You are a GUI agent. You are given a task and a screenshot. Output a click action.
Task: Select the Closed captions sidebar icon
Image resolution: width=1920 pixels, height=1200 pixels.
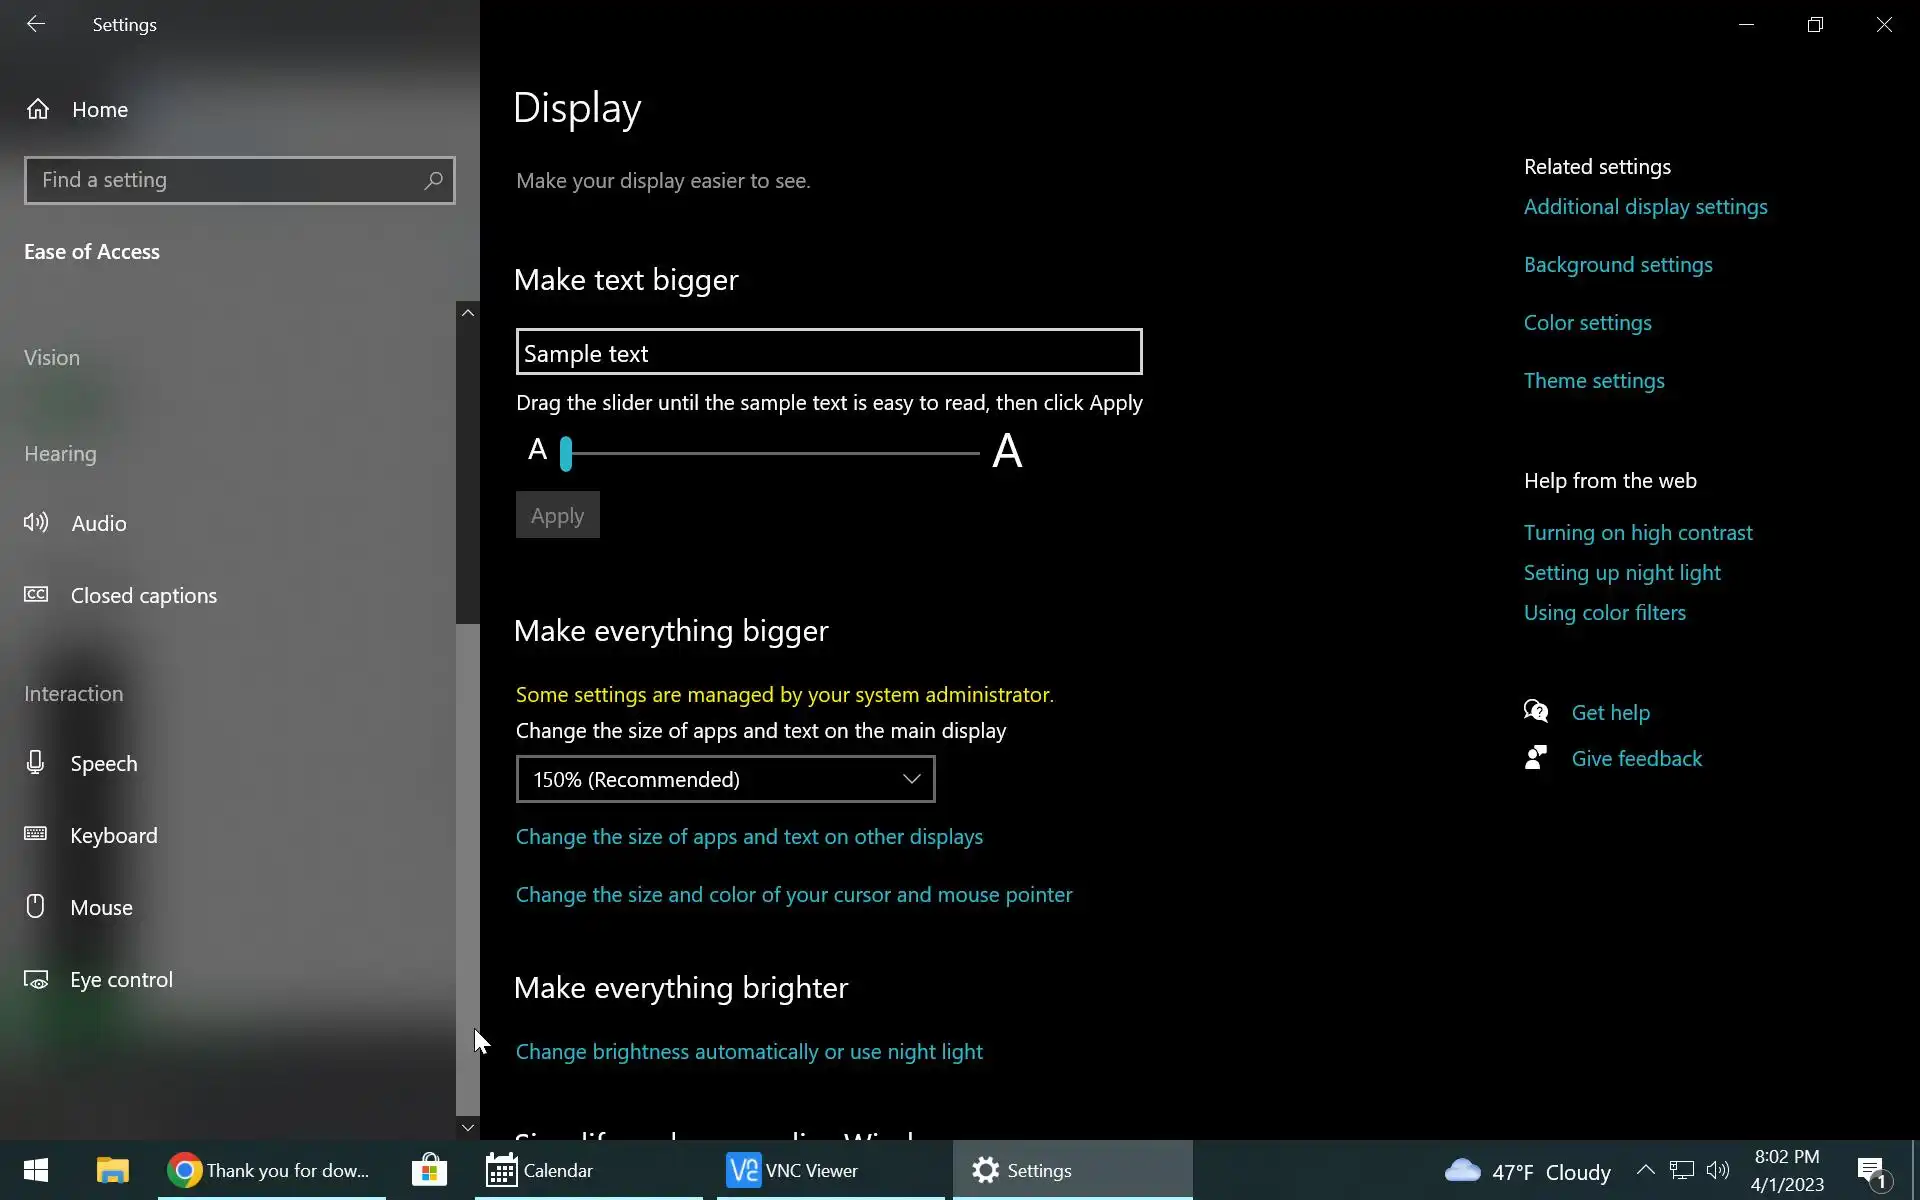pyautogui.click(x=36, y=595)
